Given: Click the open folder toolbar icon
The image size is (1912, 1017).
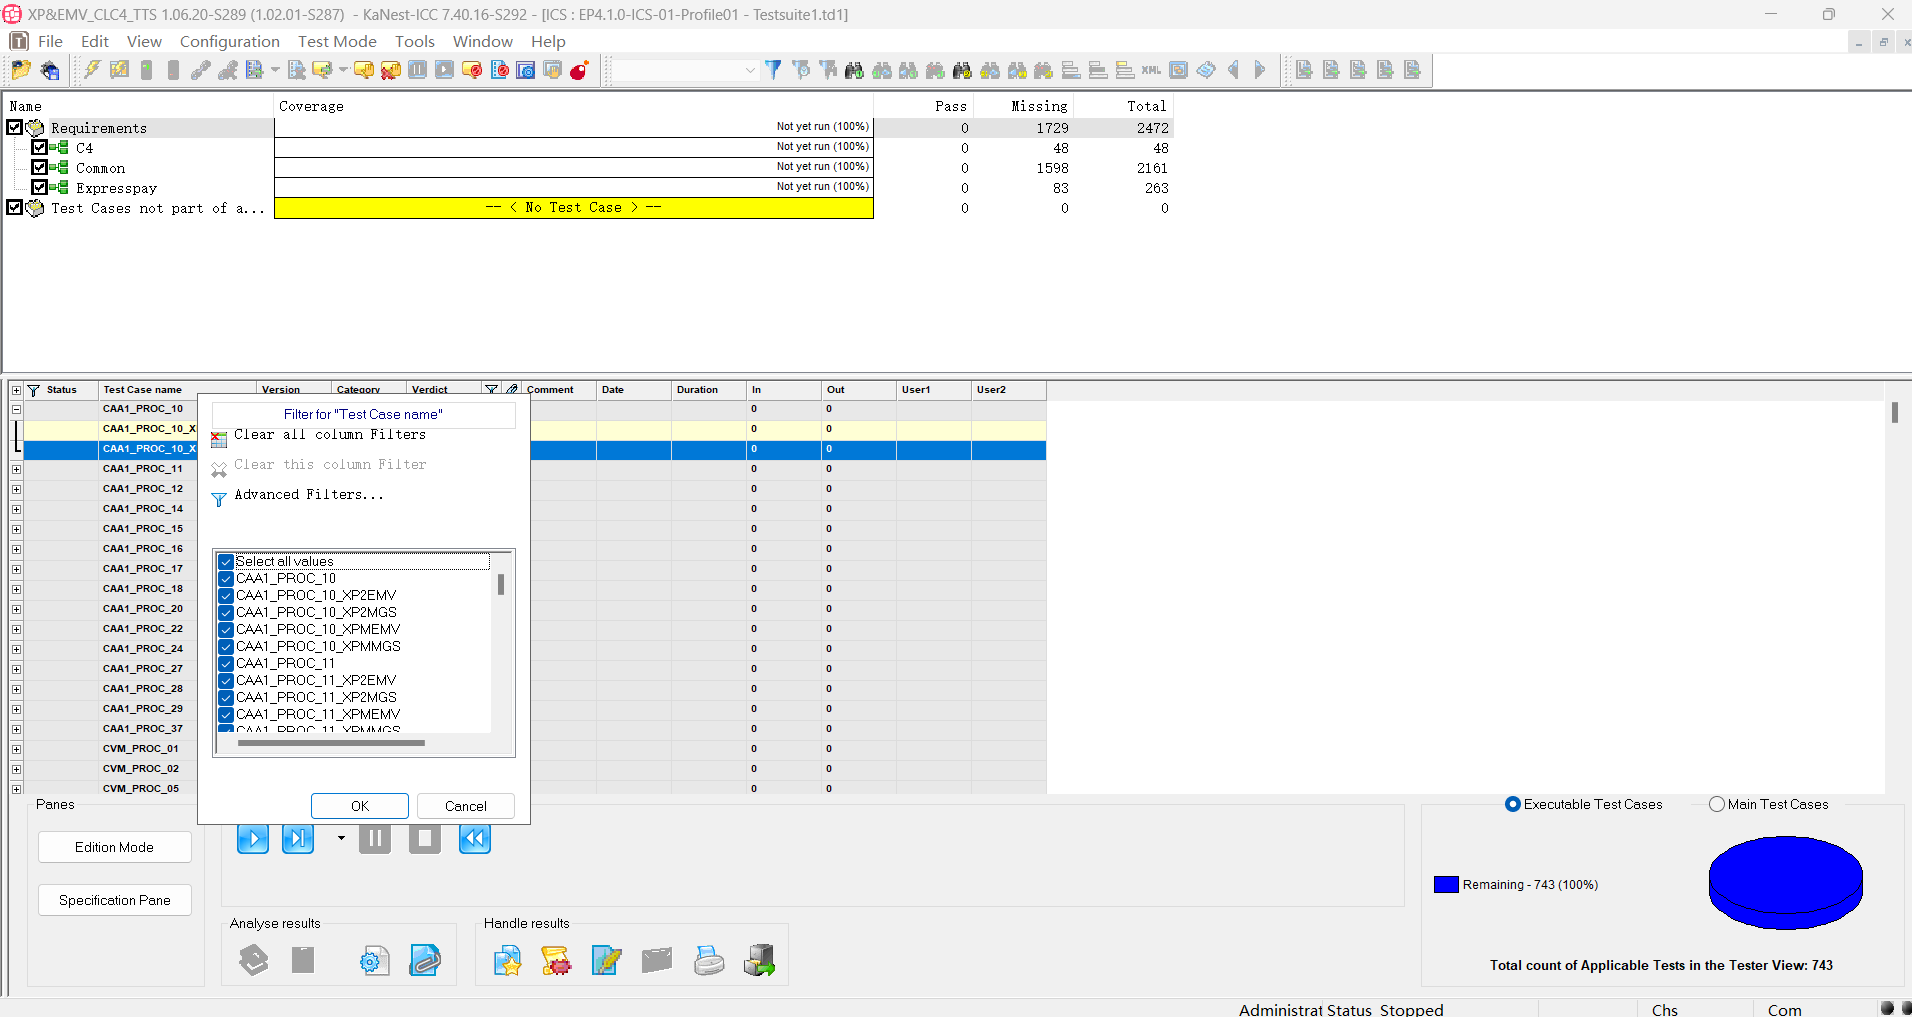Looking at the screenshot, I should tap(21, 70).
